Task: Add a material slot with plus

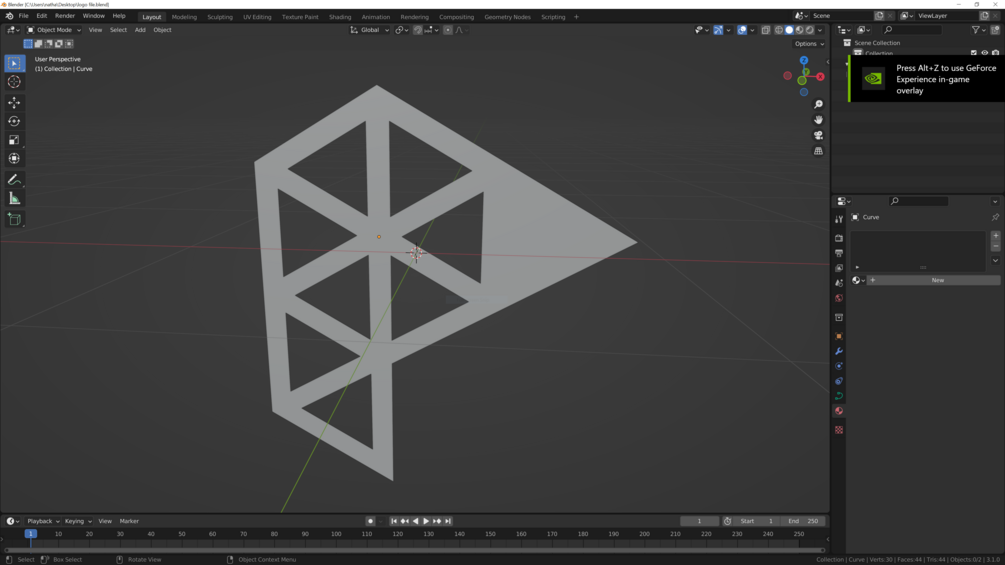Action: [995, 236]
